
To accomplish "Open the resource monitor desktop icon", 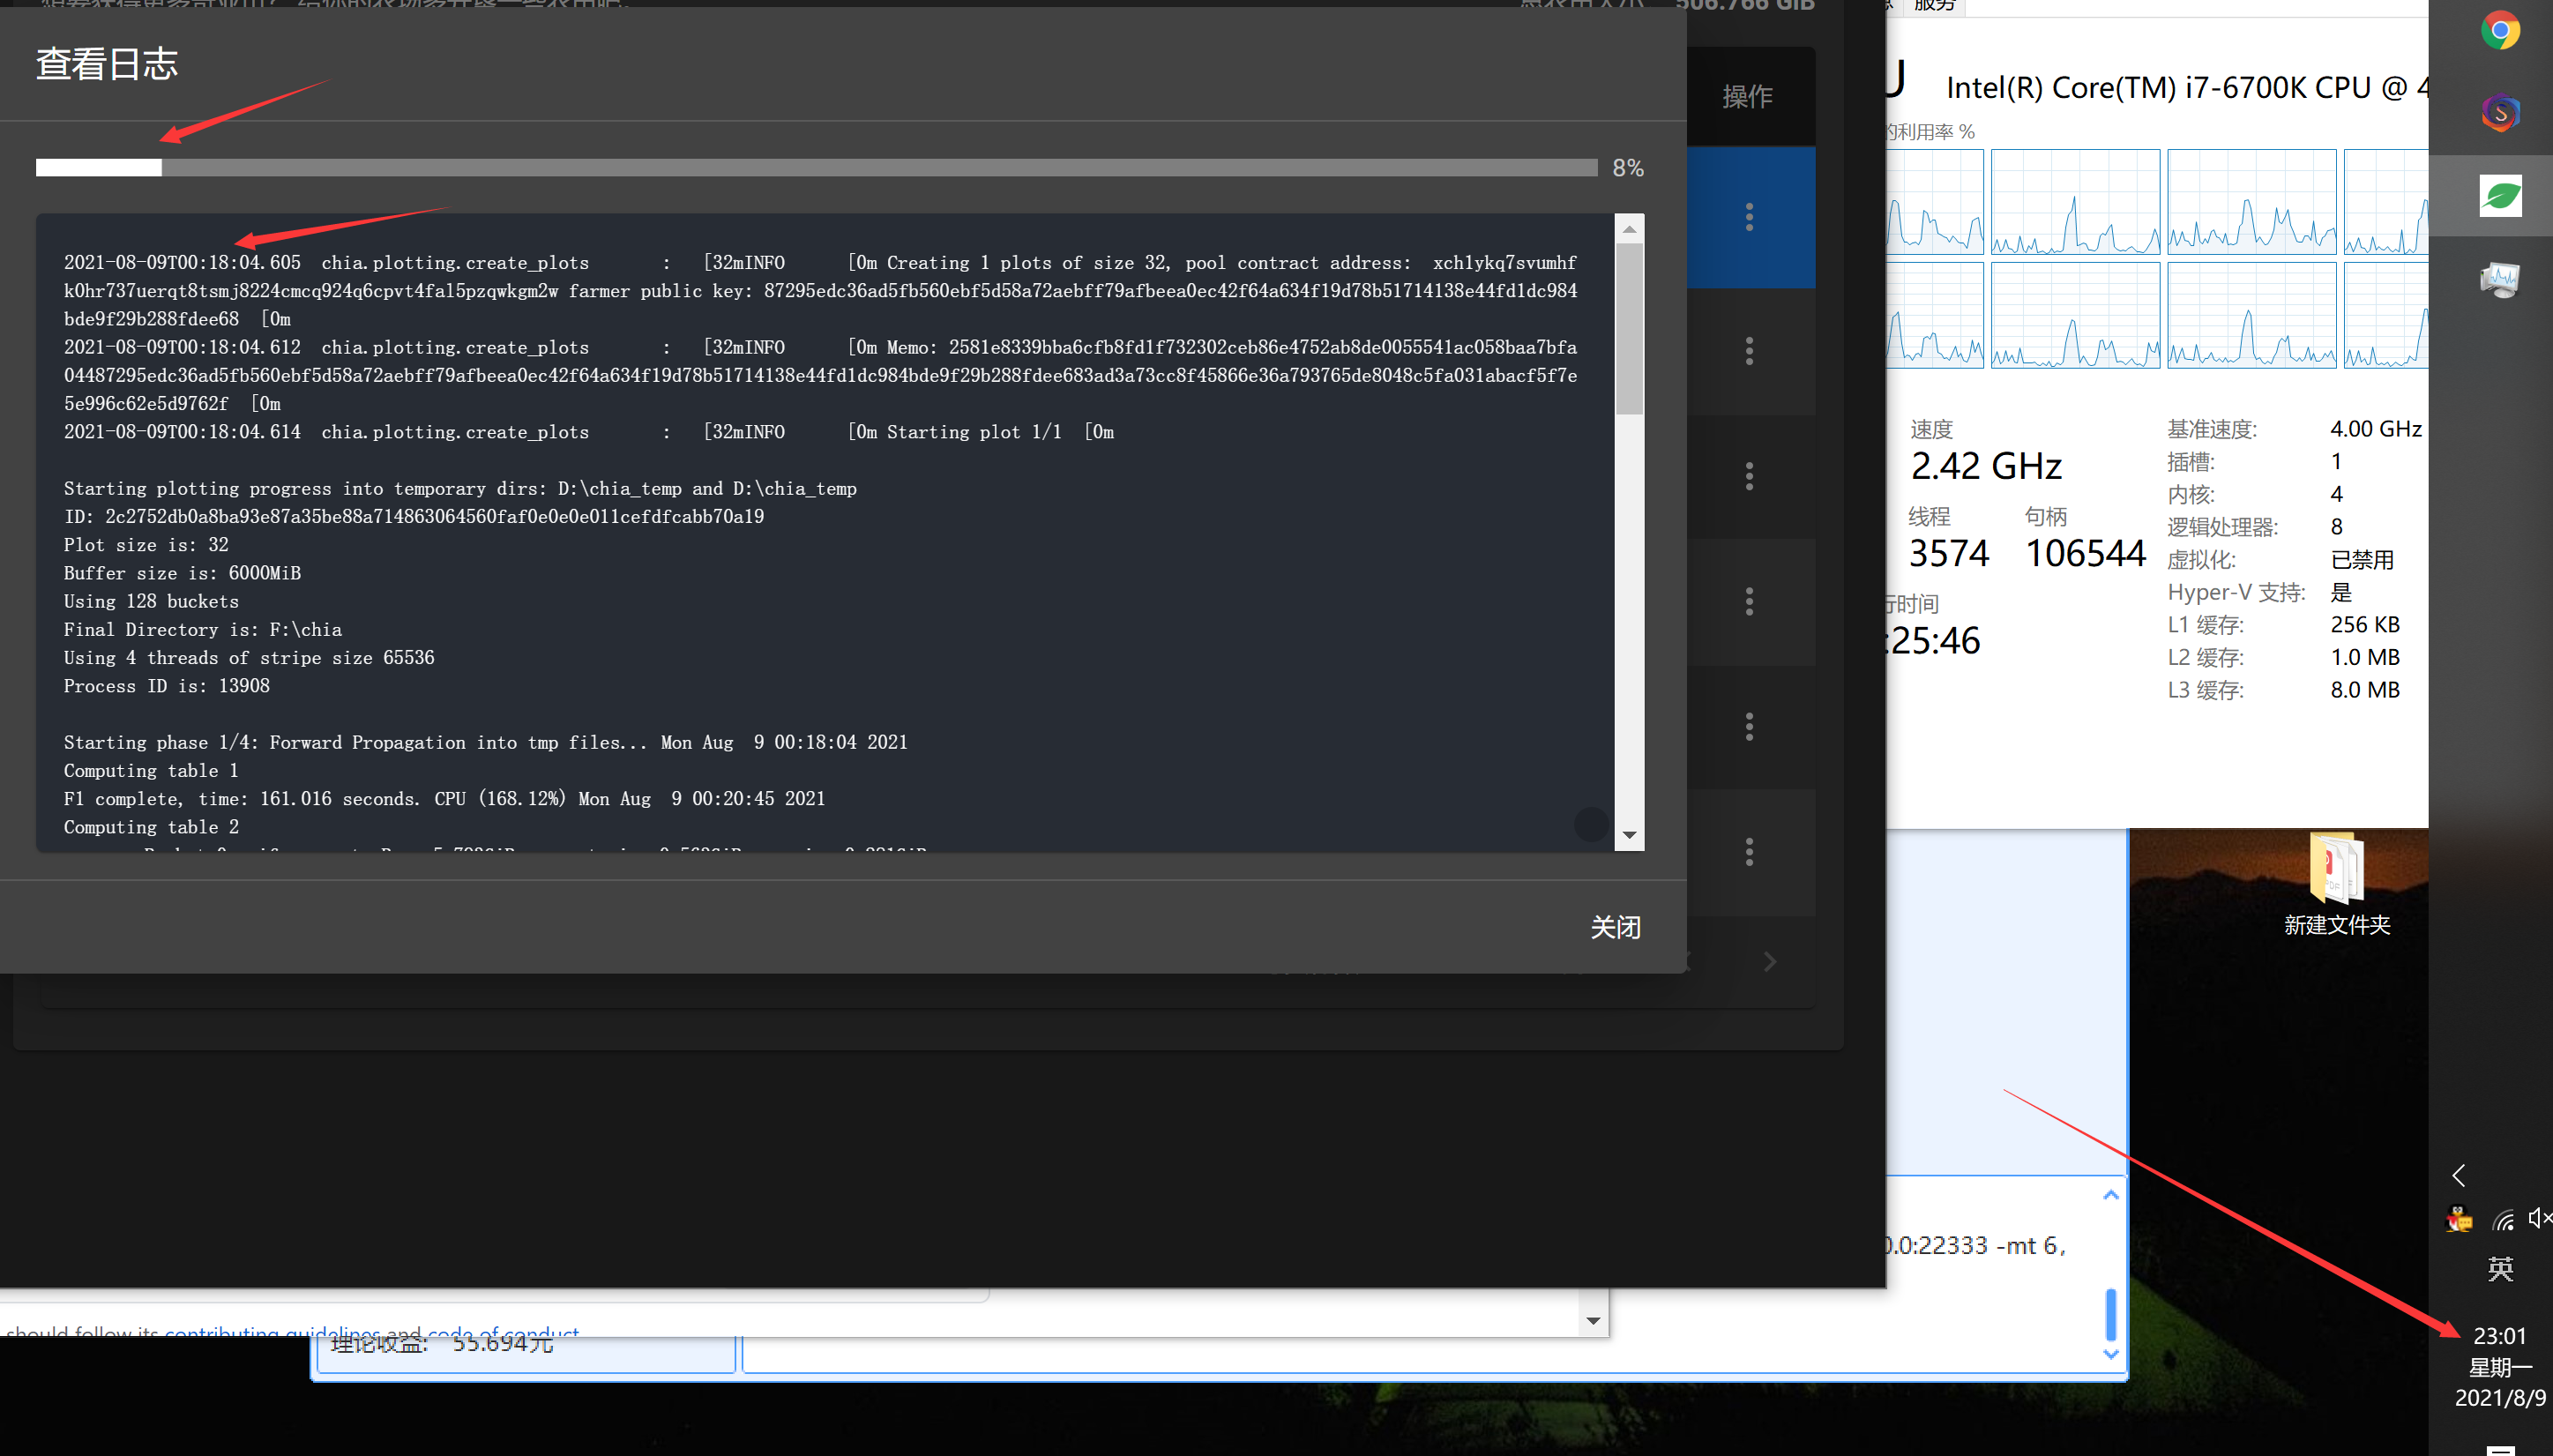I will coord(2500,280).
